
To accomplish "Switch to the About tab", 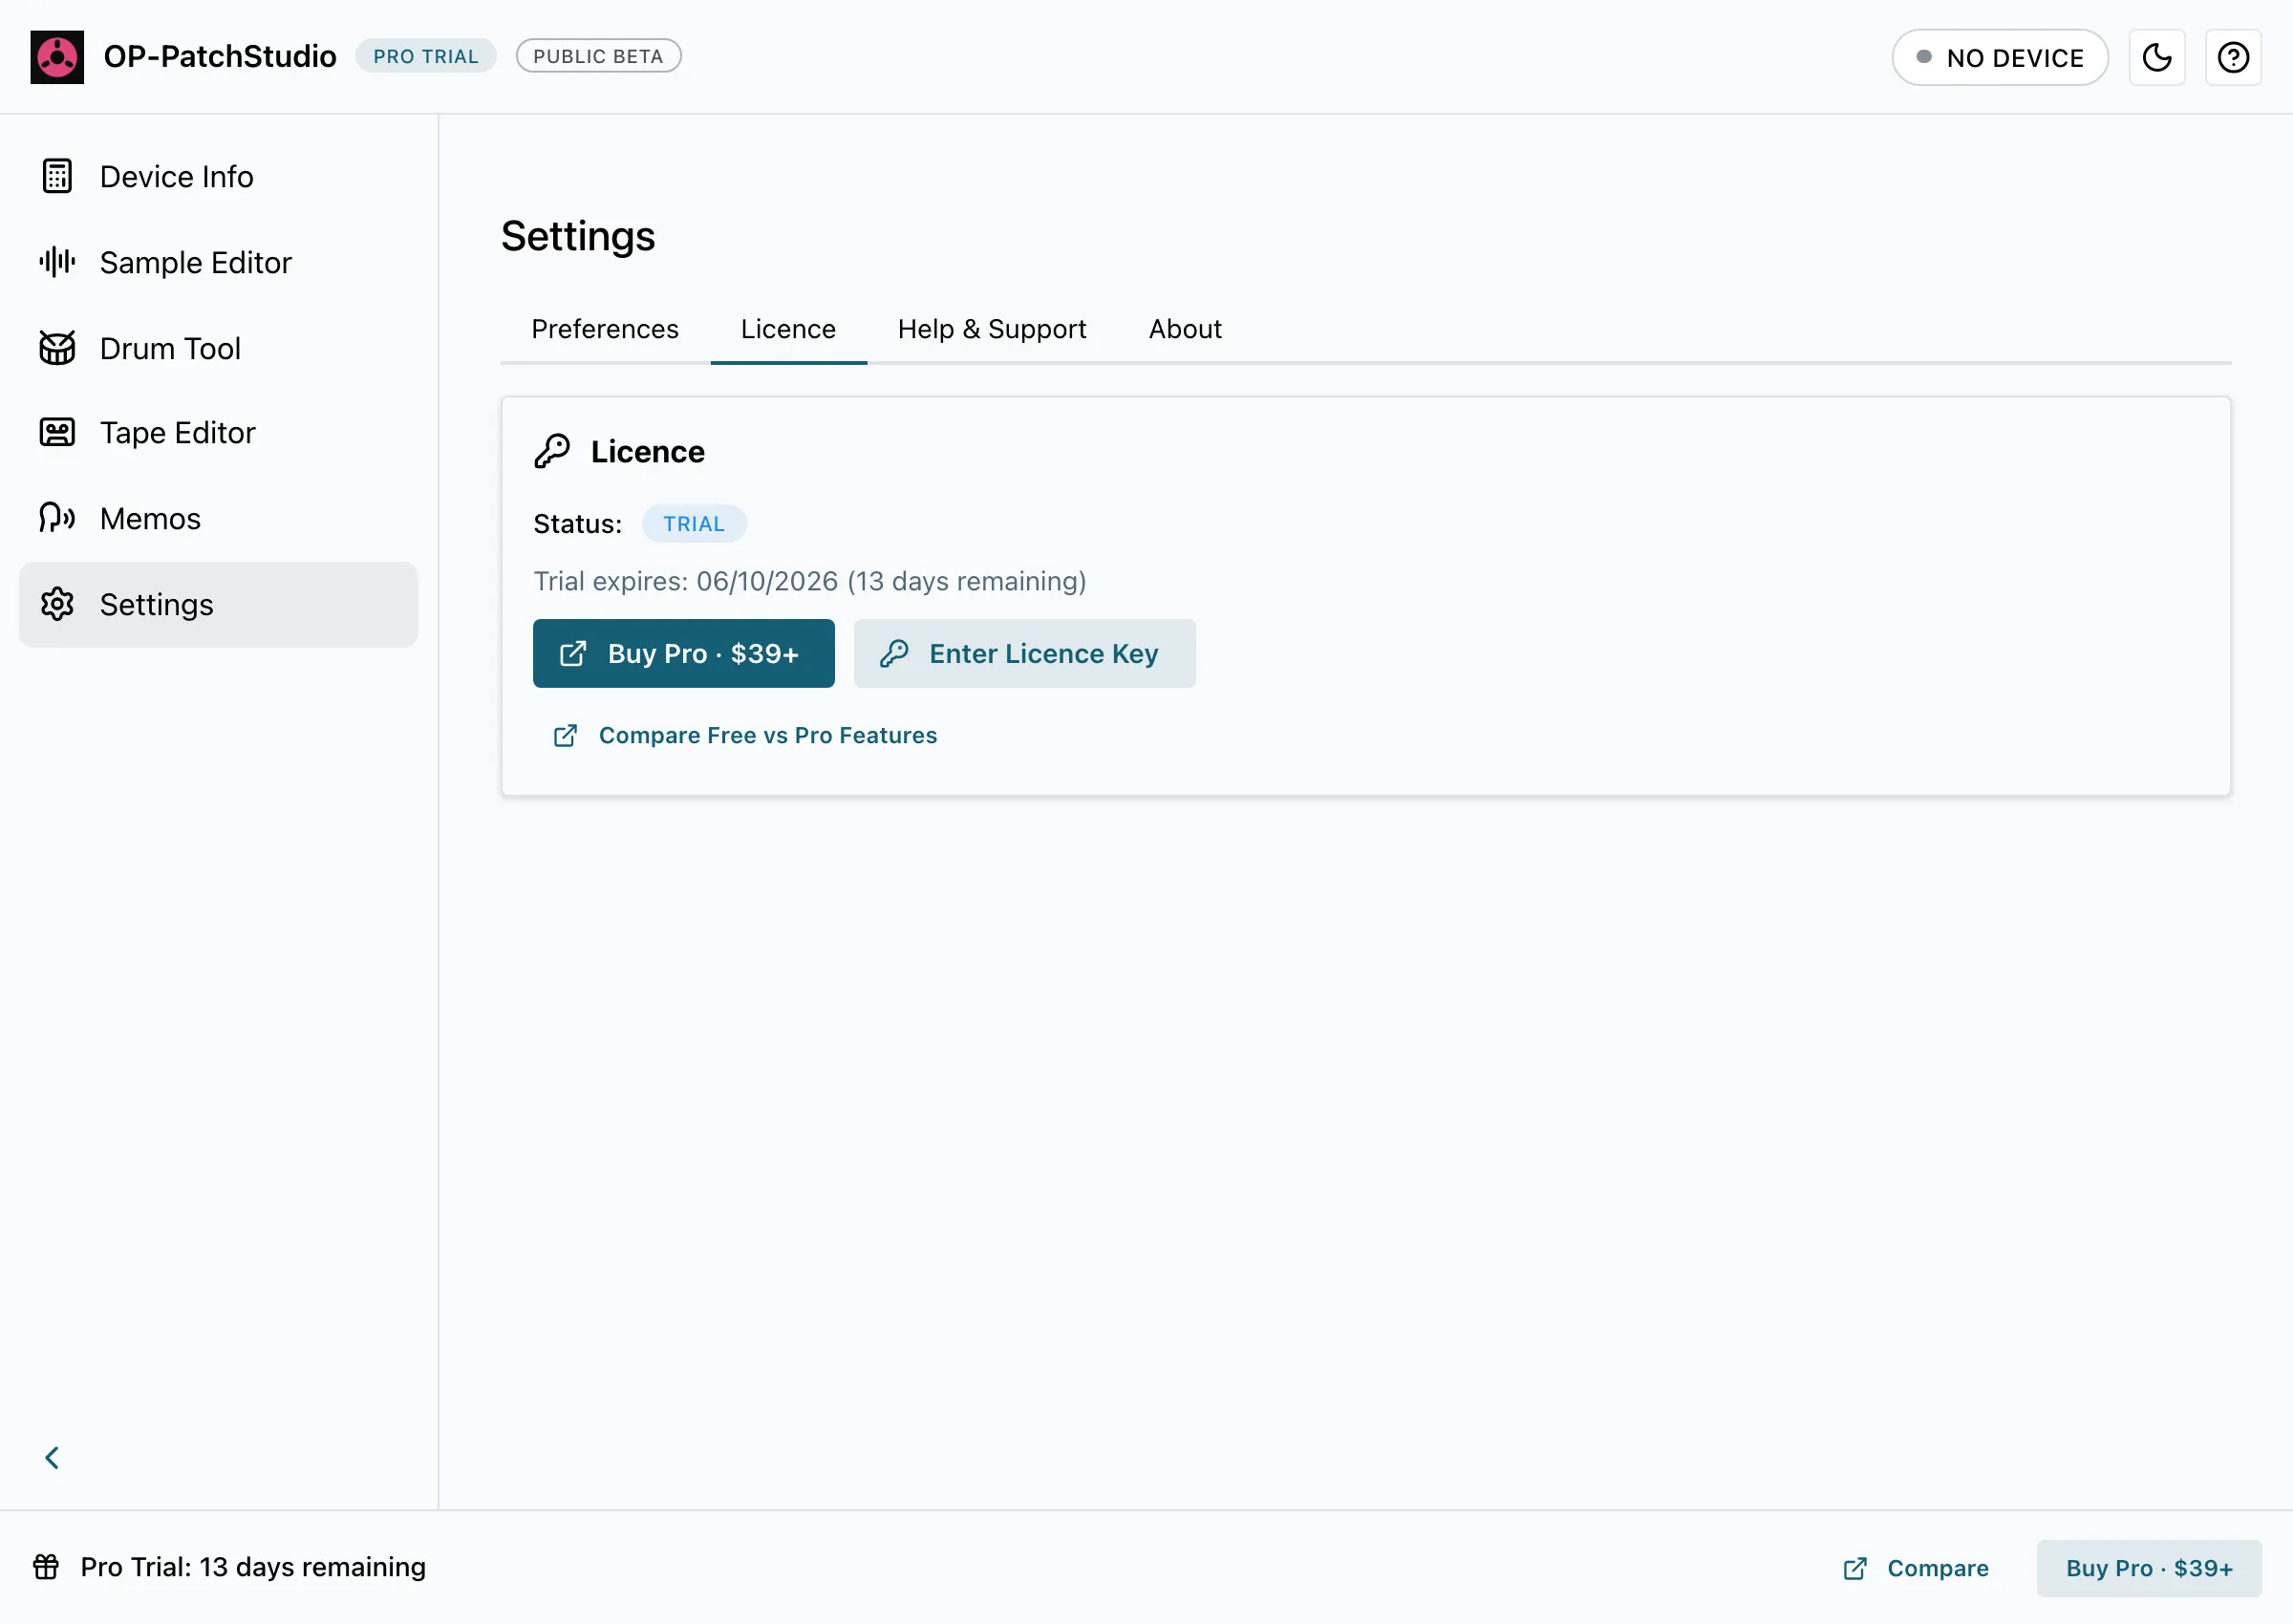I will coord(1185,329).
